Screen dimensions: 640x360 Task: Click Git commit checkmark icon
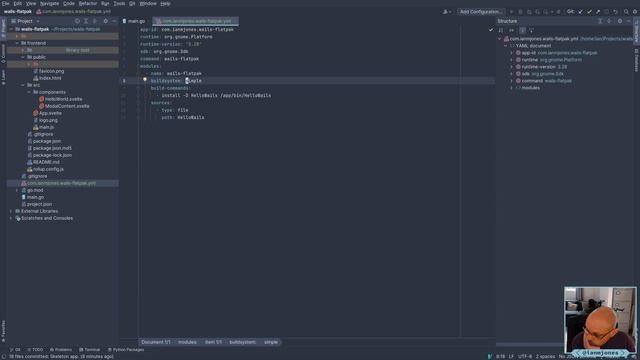[589, 12]
